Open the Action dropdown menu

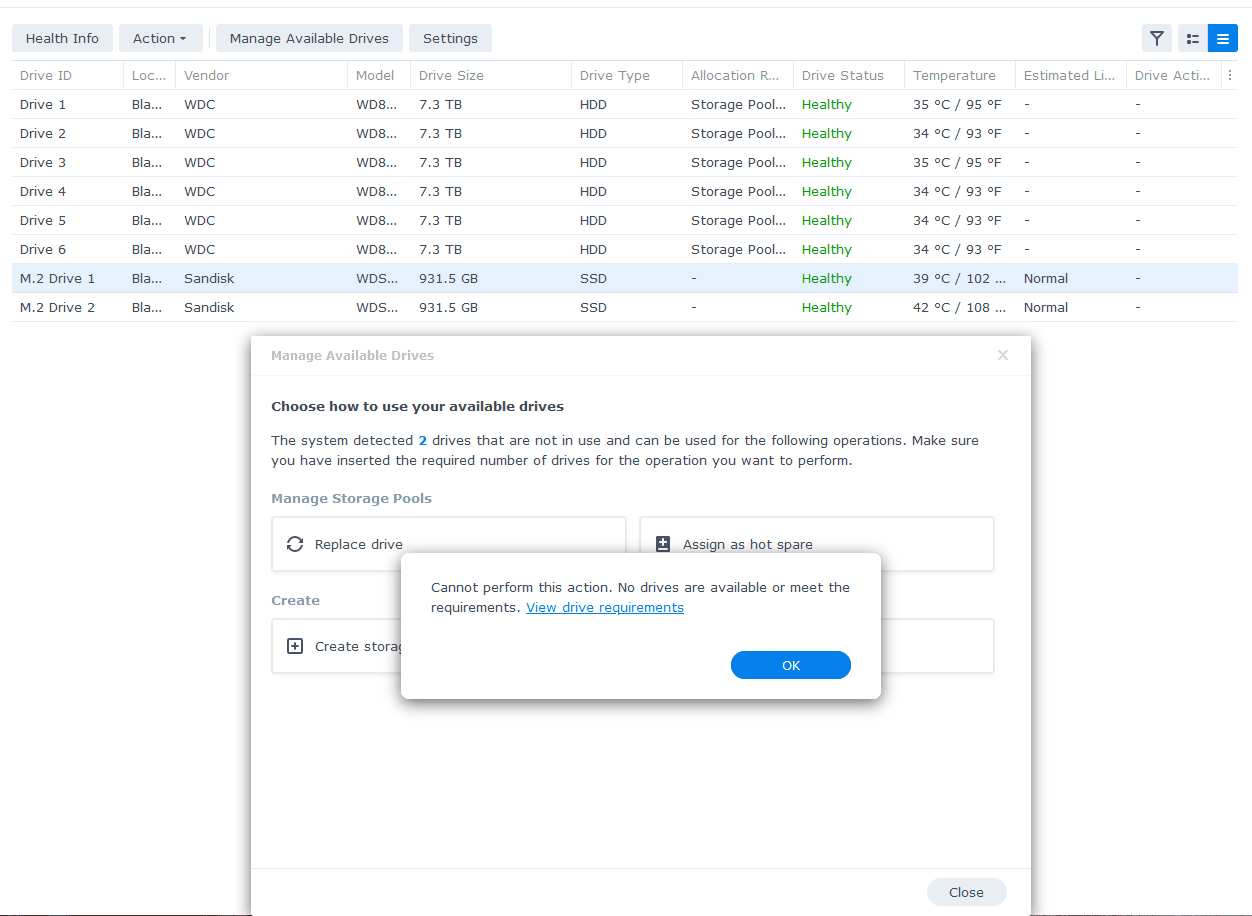point(160,38)
